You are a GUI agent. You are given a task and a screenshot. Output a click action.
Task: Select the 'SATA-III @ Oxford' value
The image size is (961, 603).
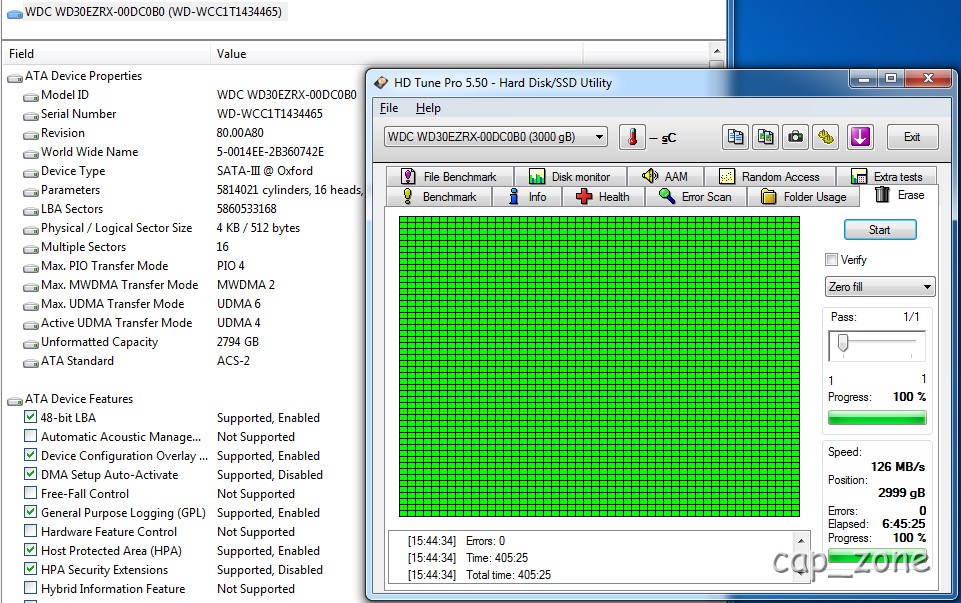click(265, 171)
